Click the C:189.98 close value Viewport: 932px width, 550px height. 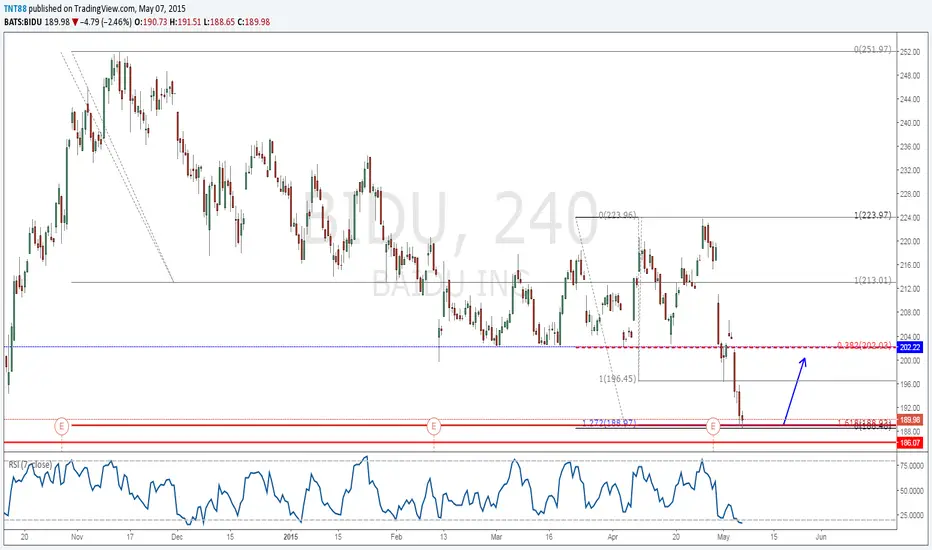coord(254,21)
